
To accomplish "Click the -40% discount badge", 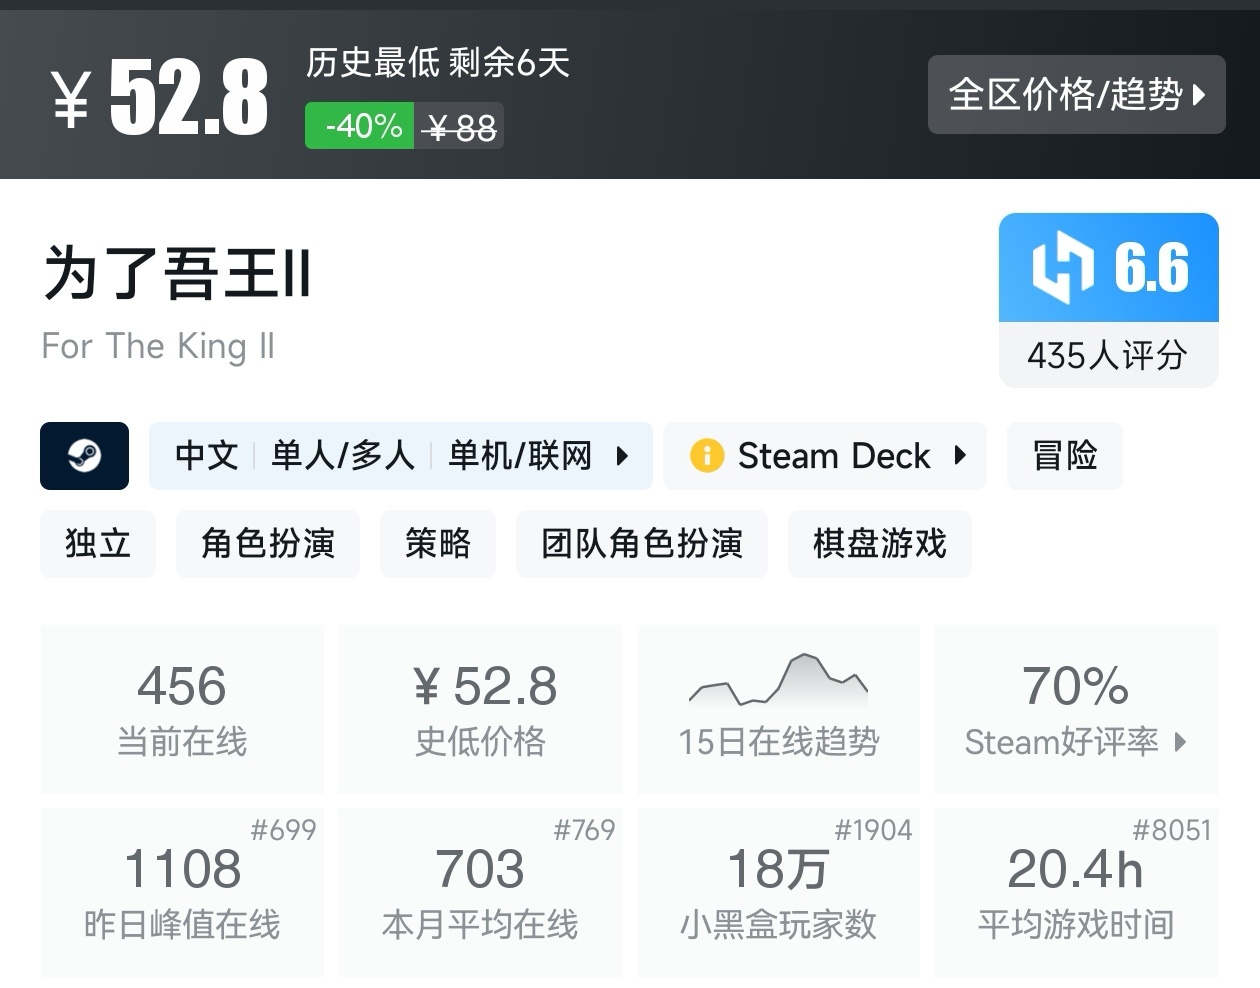I will tap(359, 125).
